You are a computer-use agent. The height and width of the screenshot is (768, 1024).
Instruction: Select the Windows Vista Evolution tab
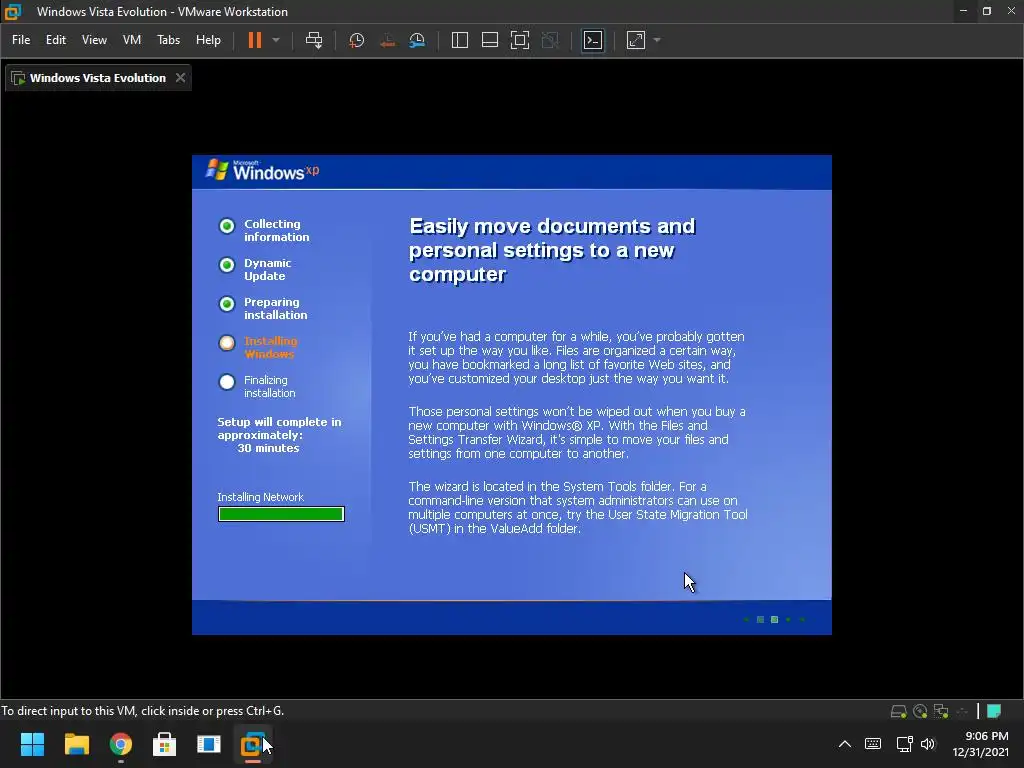tap(98, 78)
